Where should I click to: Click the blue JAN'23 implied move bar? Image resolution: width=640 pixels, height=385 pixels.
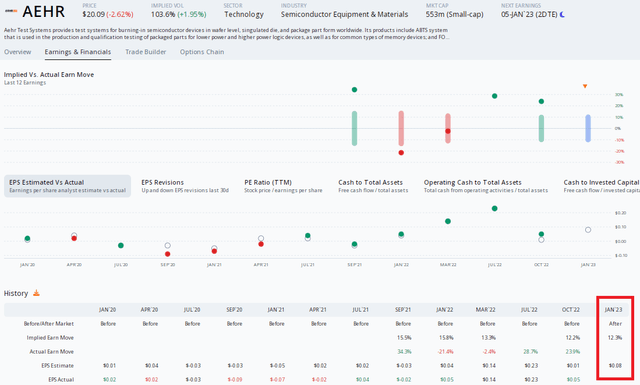tap(588, 128)
